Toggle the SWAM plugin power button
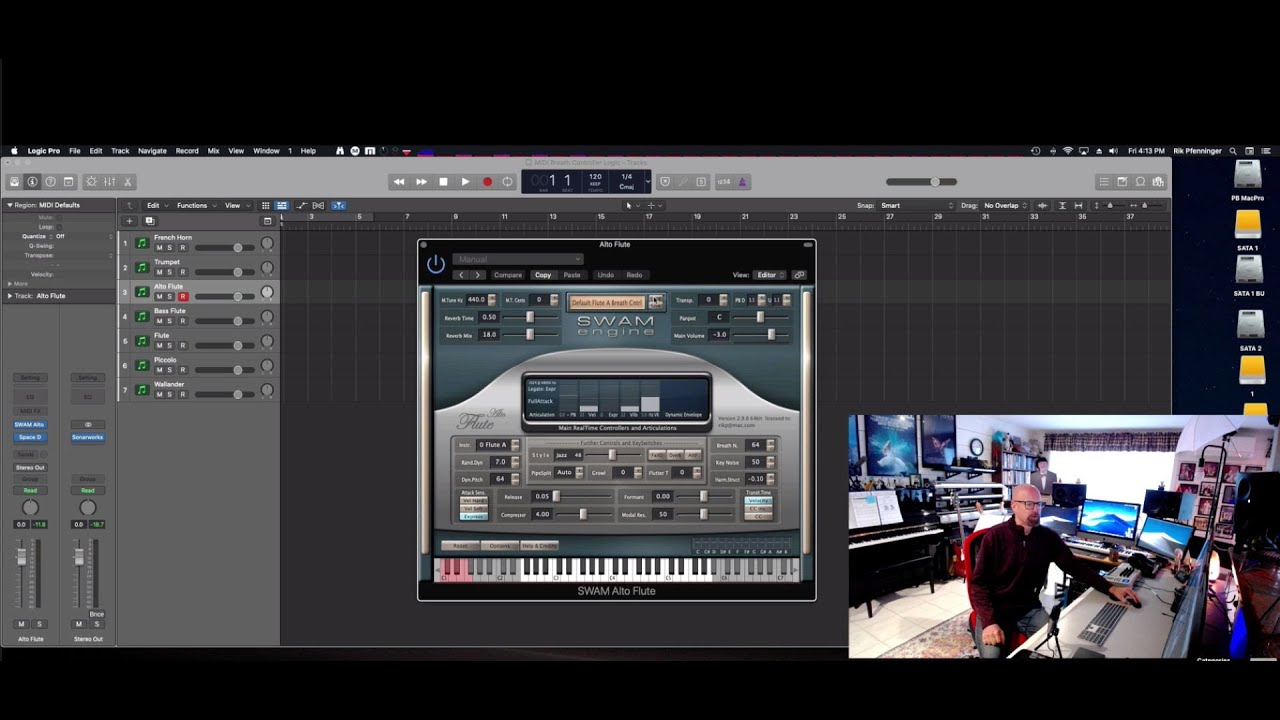The height and width of the screenshot is (720, 1280). 435,264
